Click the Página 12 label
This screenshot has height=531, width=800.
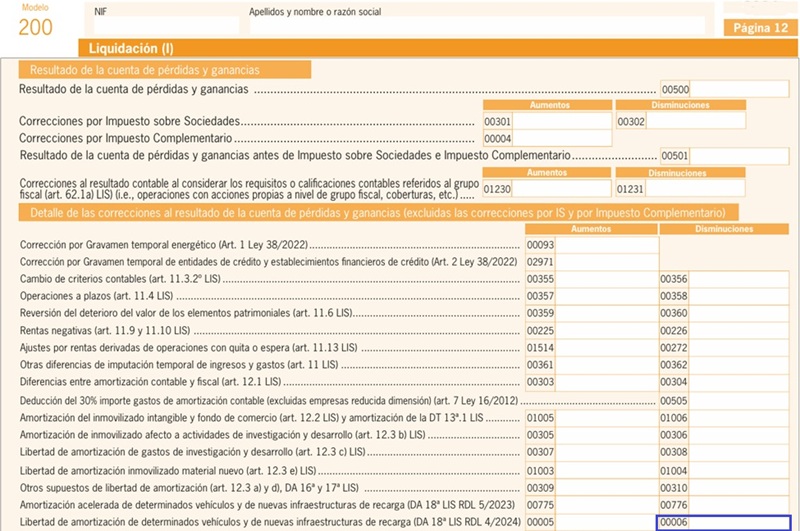pyautogui.click(x=760, y=28)
